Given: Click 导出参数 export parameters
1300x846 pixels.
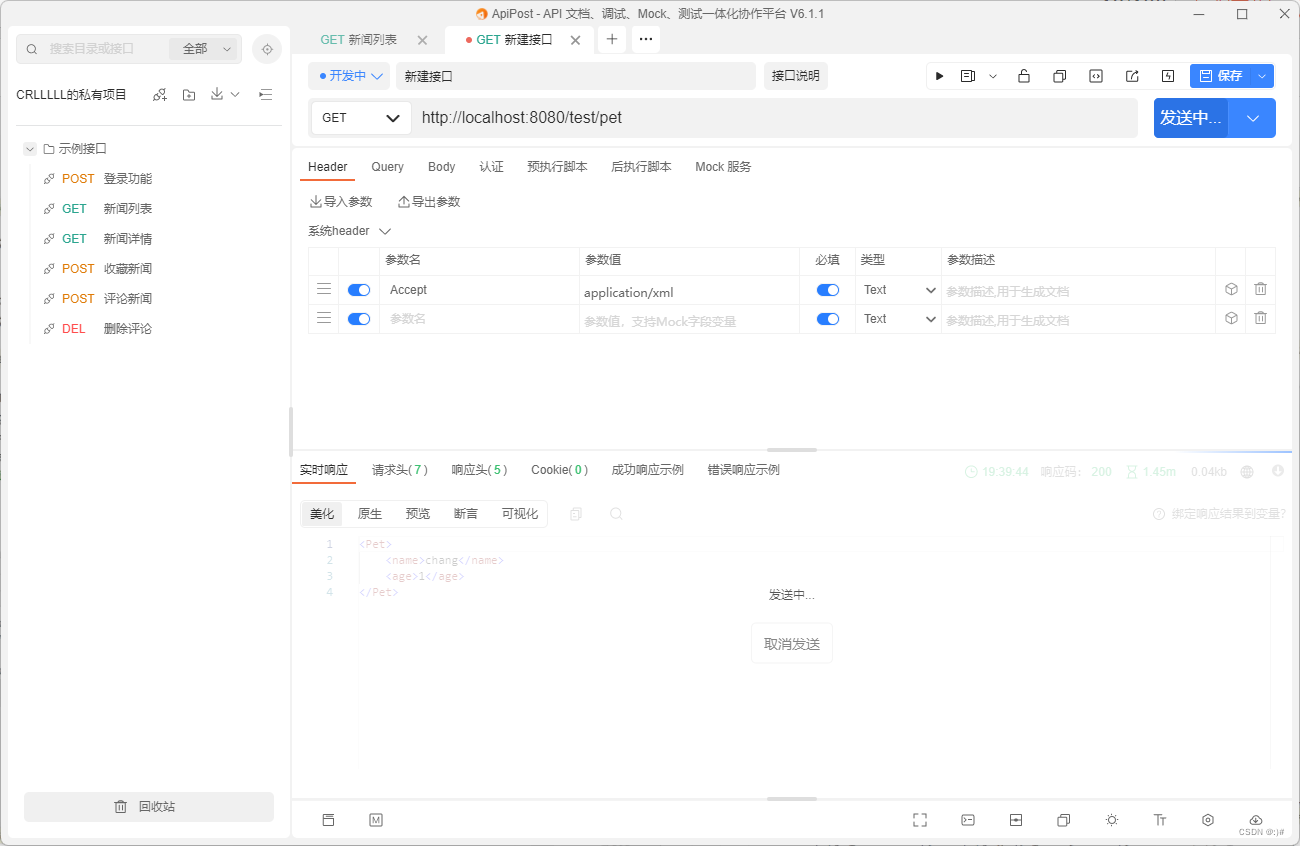Looking at the screenshot, I should [x=429, y=202].
